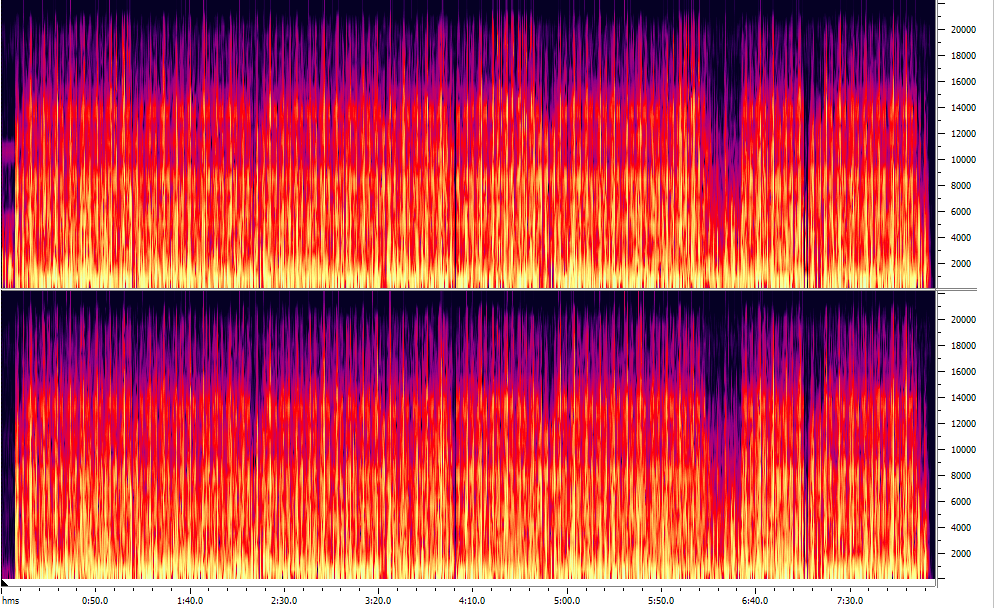Select 4000 on the lower channel frequency scale
Screen dimensions: 994x608
point(960,528)
